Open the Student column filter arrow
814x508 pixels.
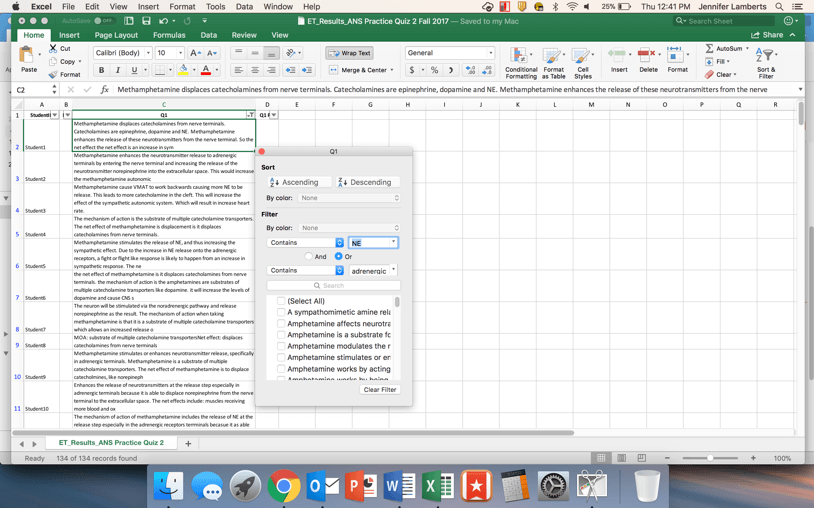(x=55, y=115)
